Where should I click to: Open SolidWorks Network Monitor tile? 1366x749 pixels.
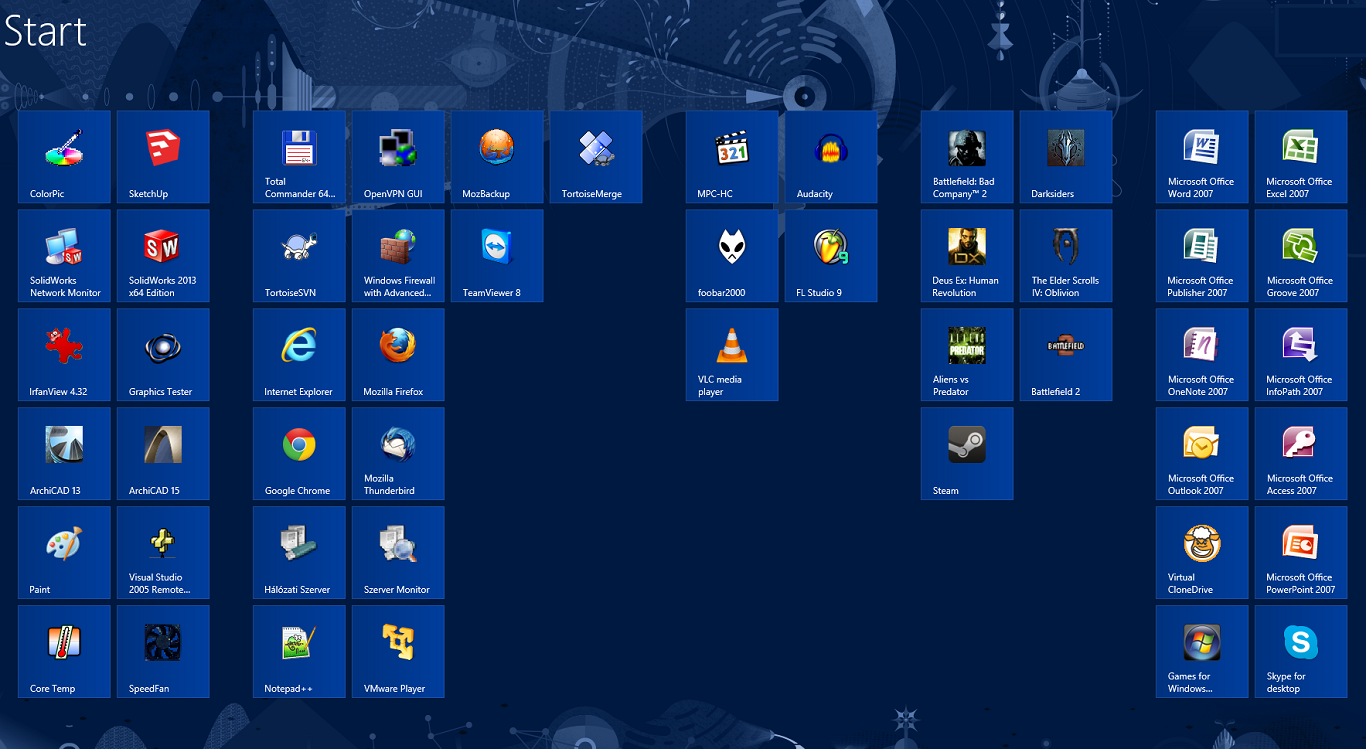(64, 256)
